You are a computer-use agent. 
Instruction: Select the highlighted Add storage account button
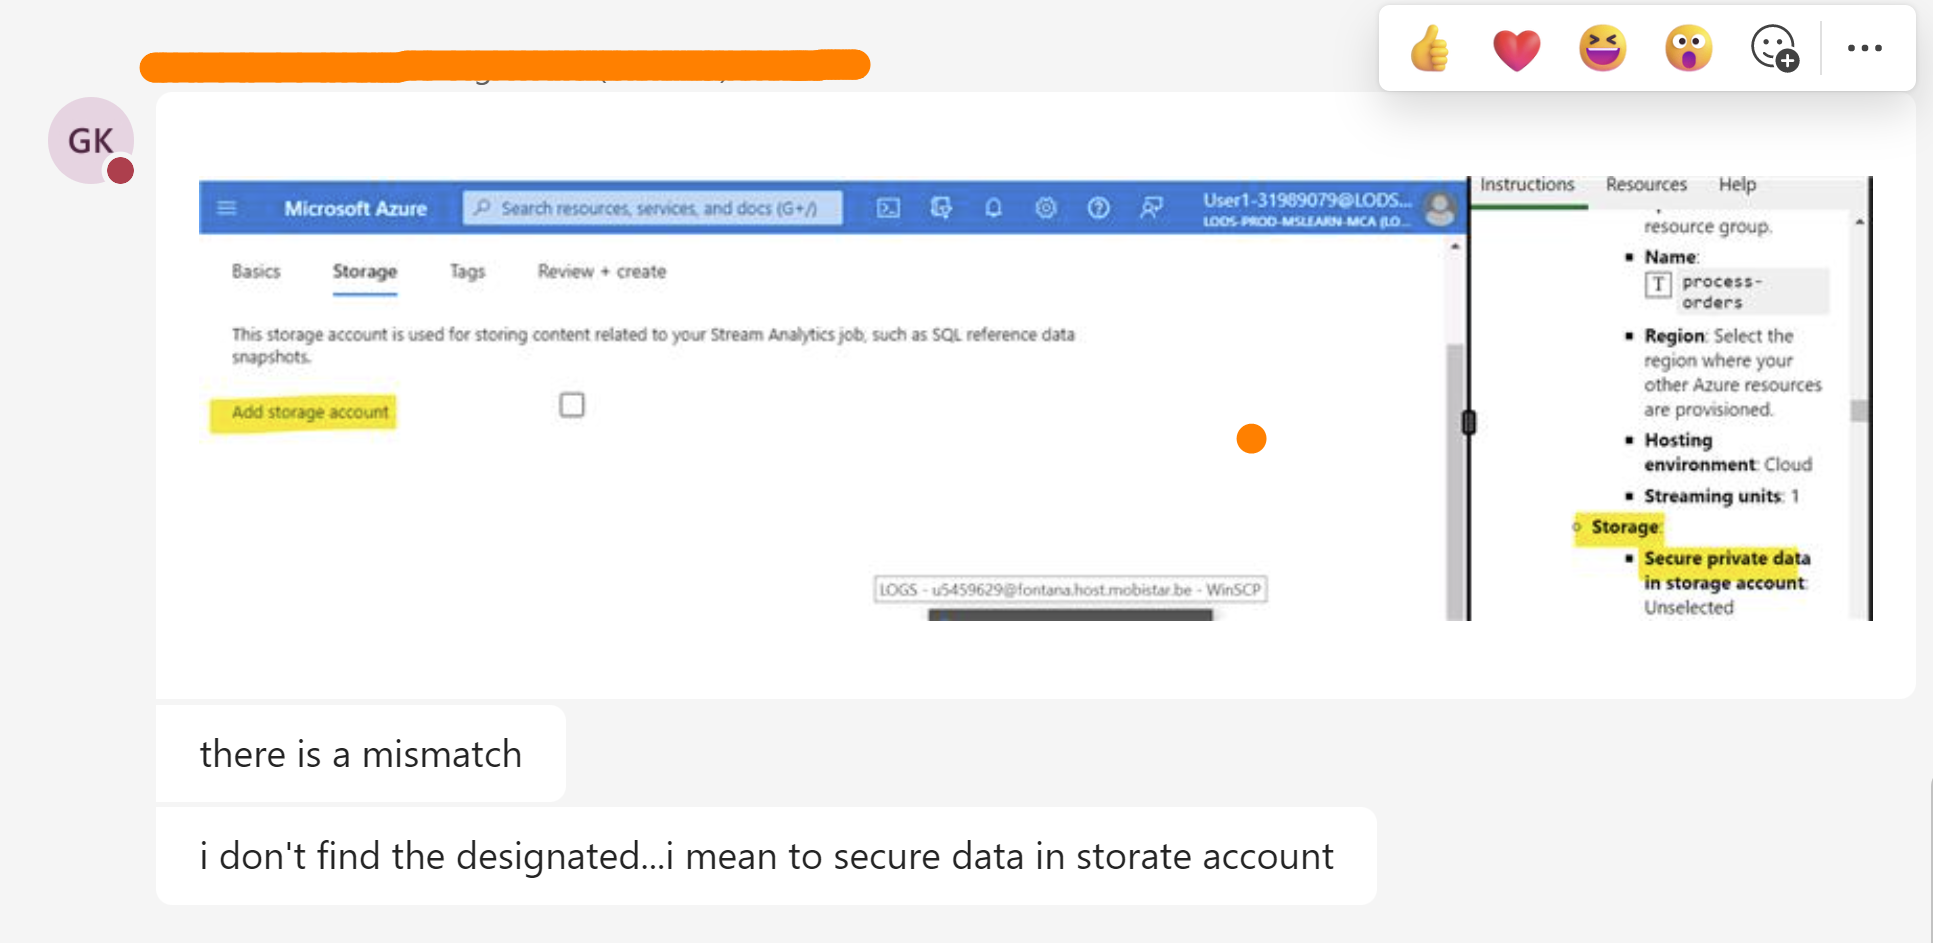(303, 412)
